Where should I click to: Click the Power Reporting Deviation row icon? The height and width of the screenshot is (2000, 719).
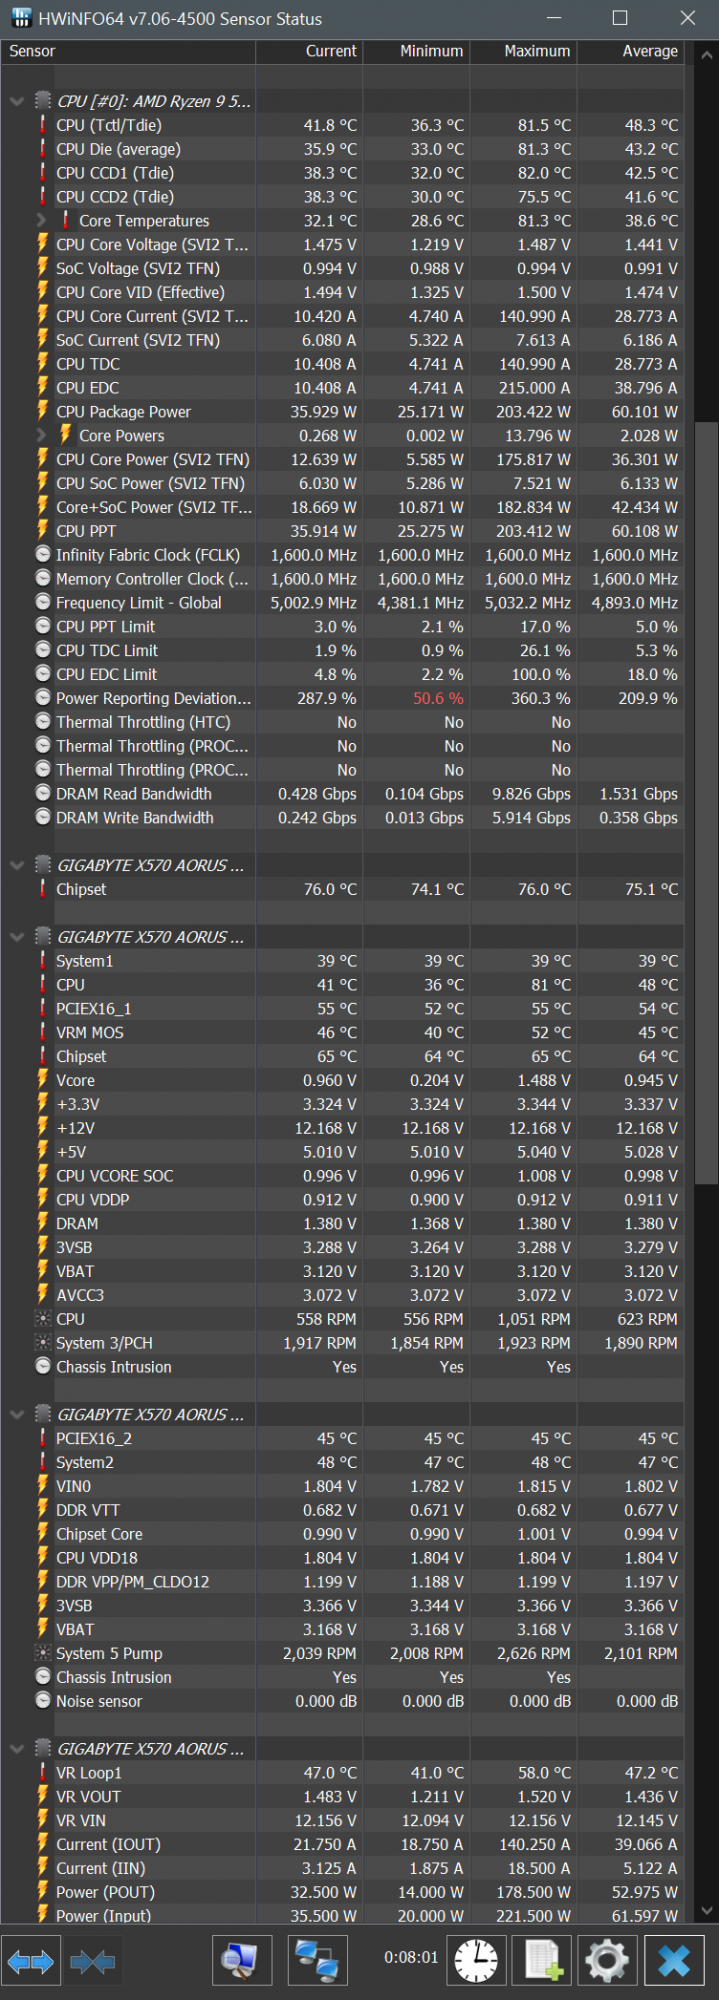click(43, 698)
